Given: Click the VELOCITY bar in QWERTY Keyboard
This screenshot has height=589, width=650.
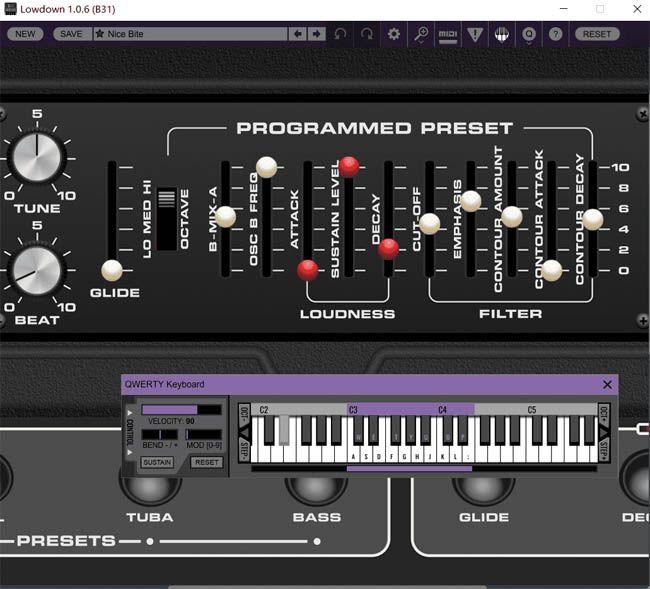Looking at the screenshot, I should click(182, 410).
